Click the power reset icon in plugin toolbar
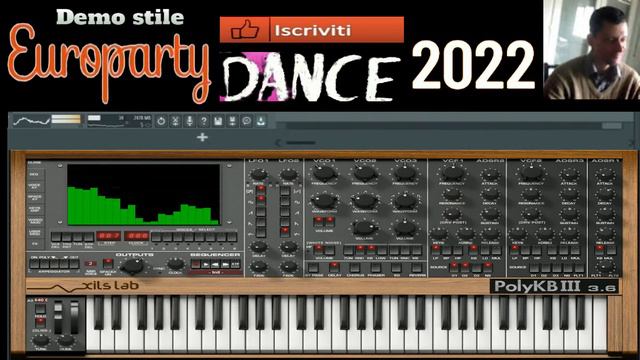 [161, 121]
